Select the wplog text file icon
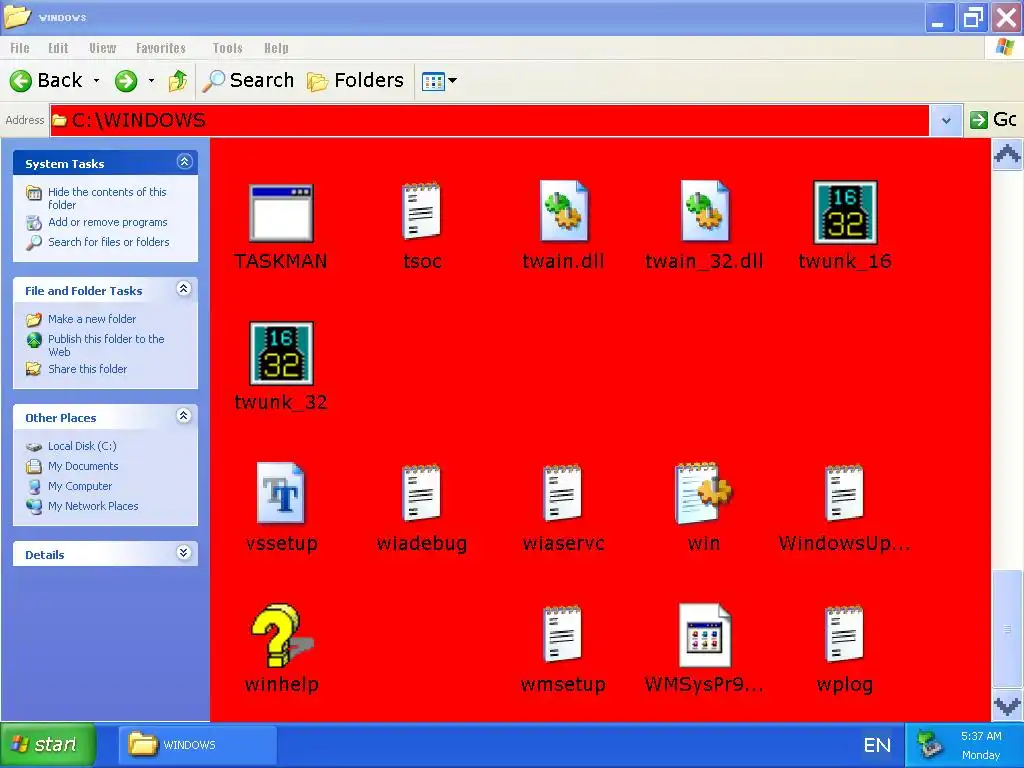Screen dimensions: 1024x768 click(844, 634)
